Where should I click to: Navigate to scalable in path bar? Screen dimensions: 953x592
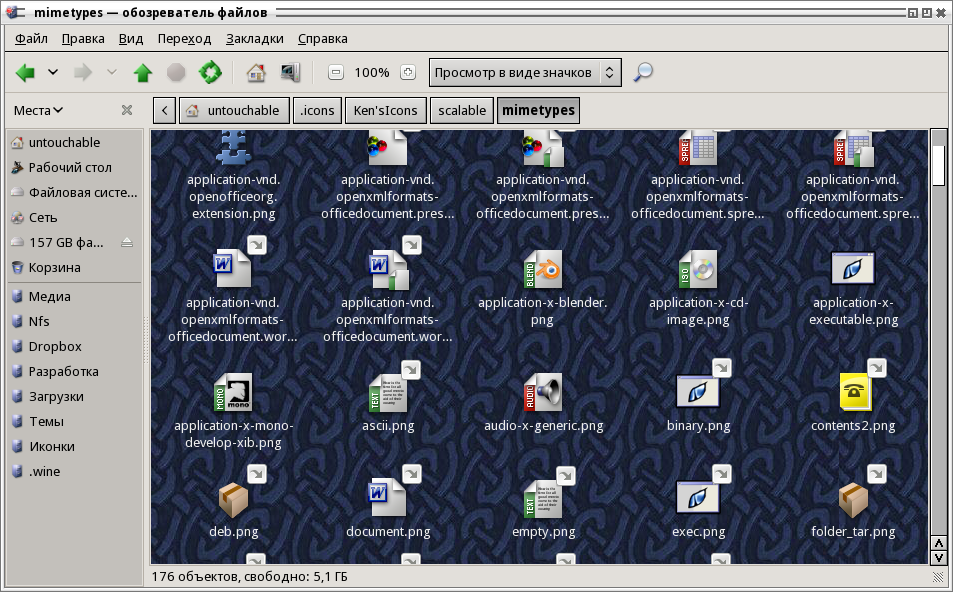tap(462, 111)
